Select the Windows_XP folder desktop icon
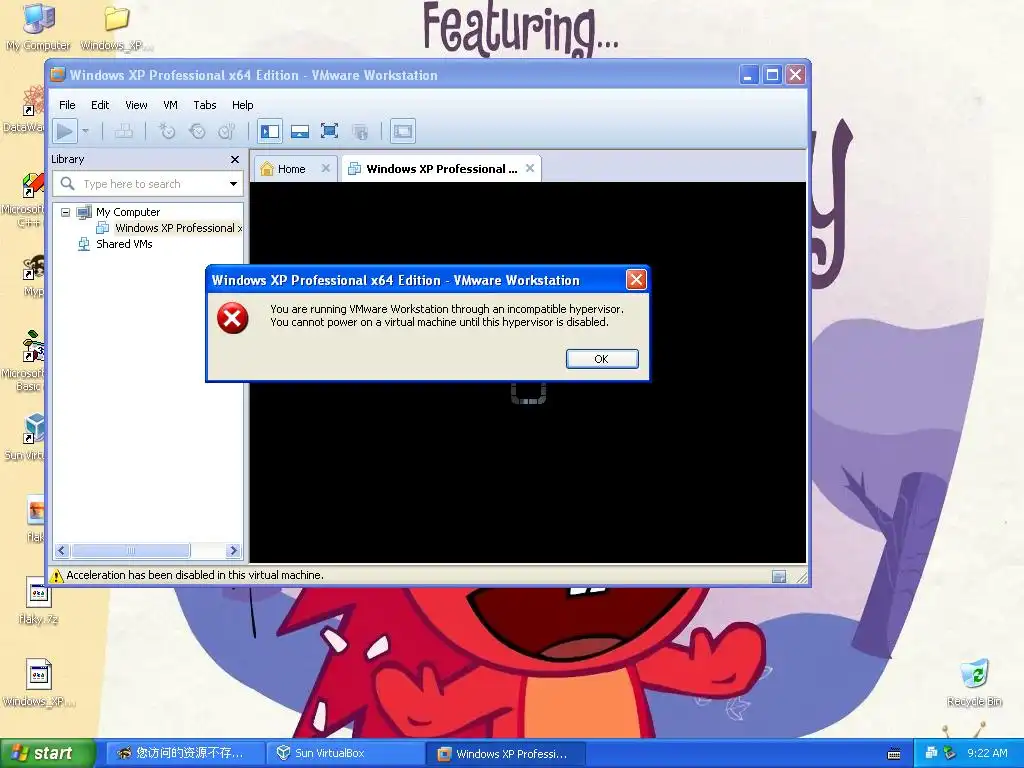The width and height of the screenshot is (1024, 768). coord(117,27)
